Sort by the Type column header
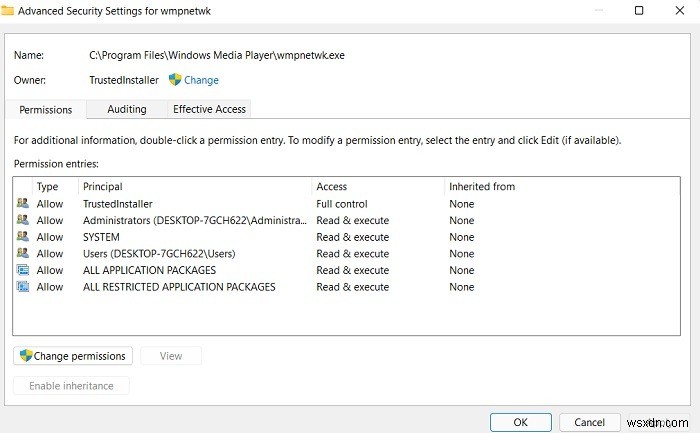 (55, 187)
